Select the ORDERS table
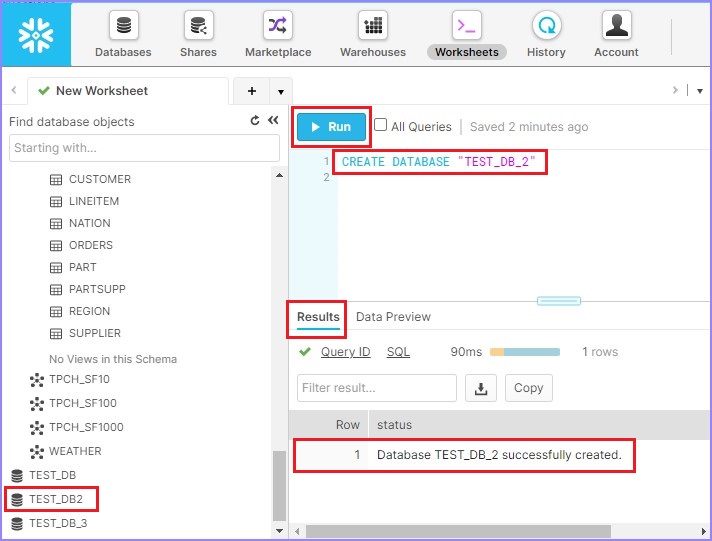 [81, 245]
